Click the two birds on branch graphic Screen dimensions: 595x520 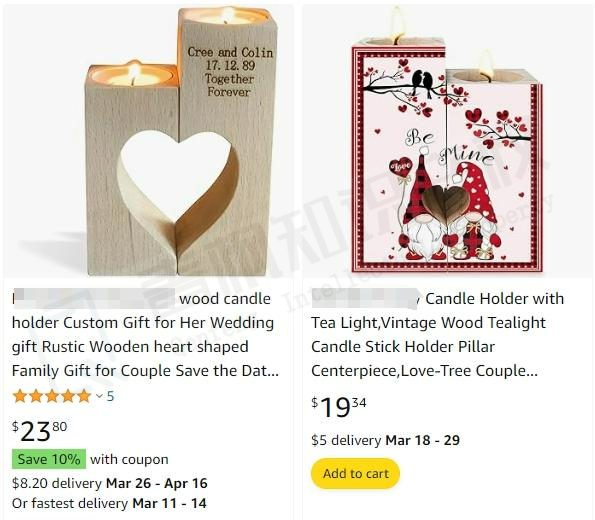click(422, 83)
